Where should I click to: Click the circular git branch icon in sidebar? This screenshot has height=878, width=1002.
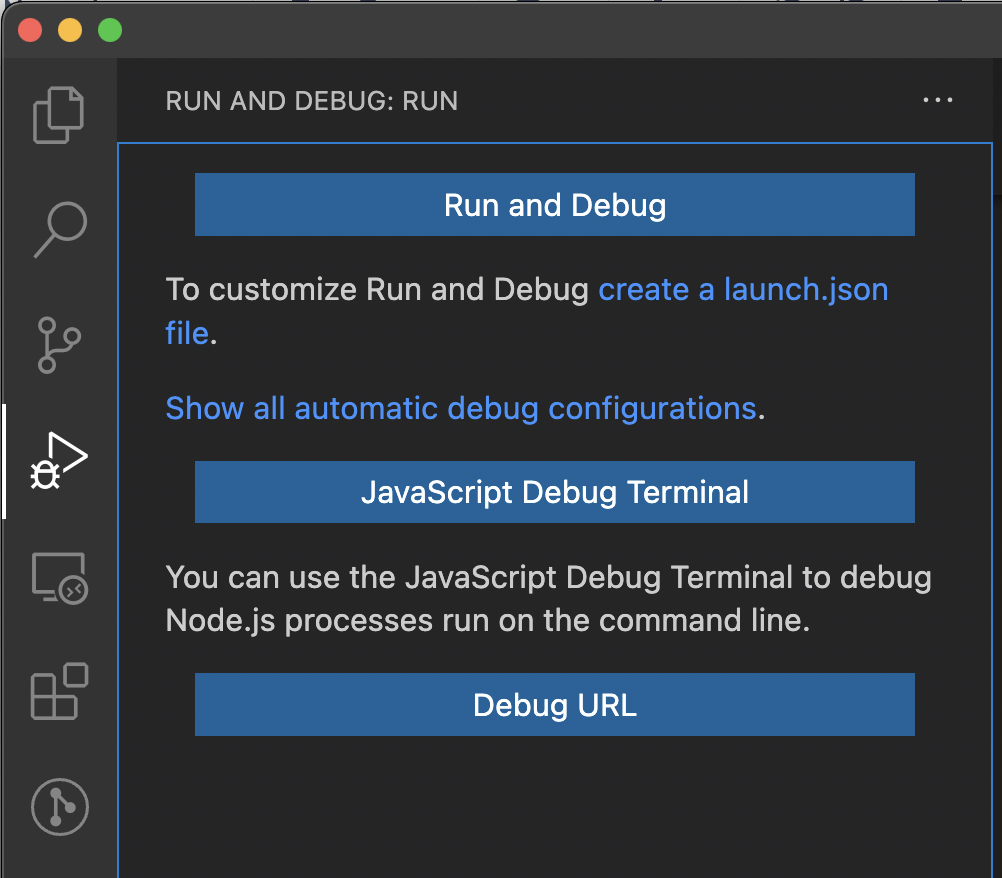click(x=59, y=806)
